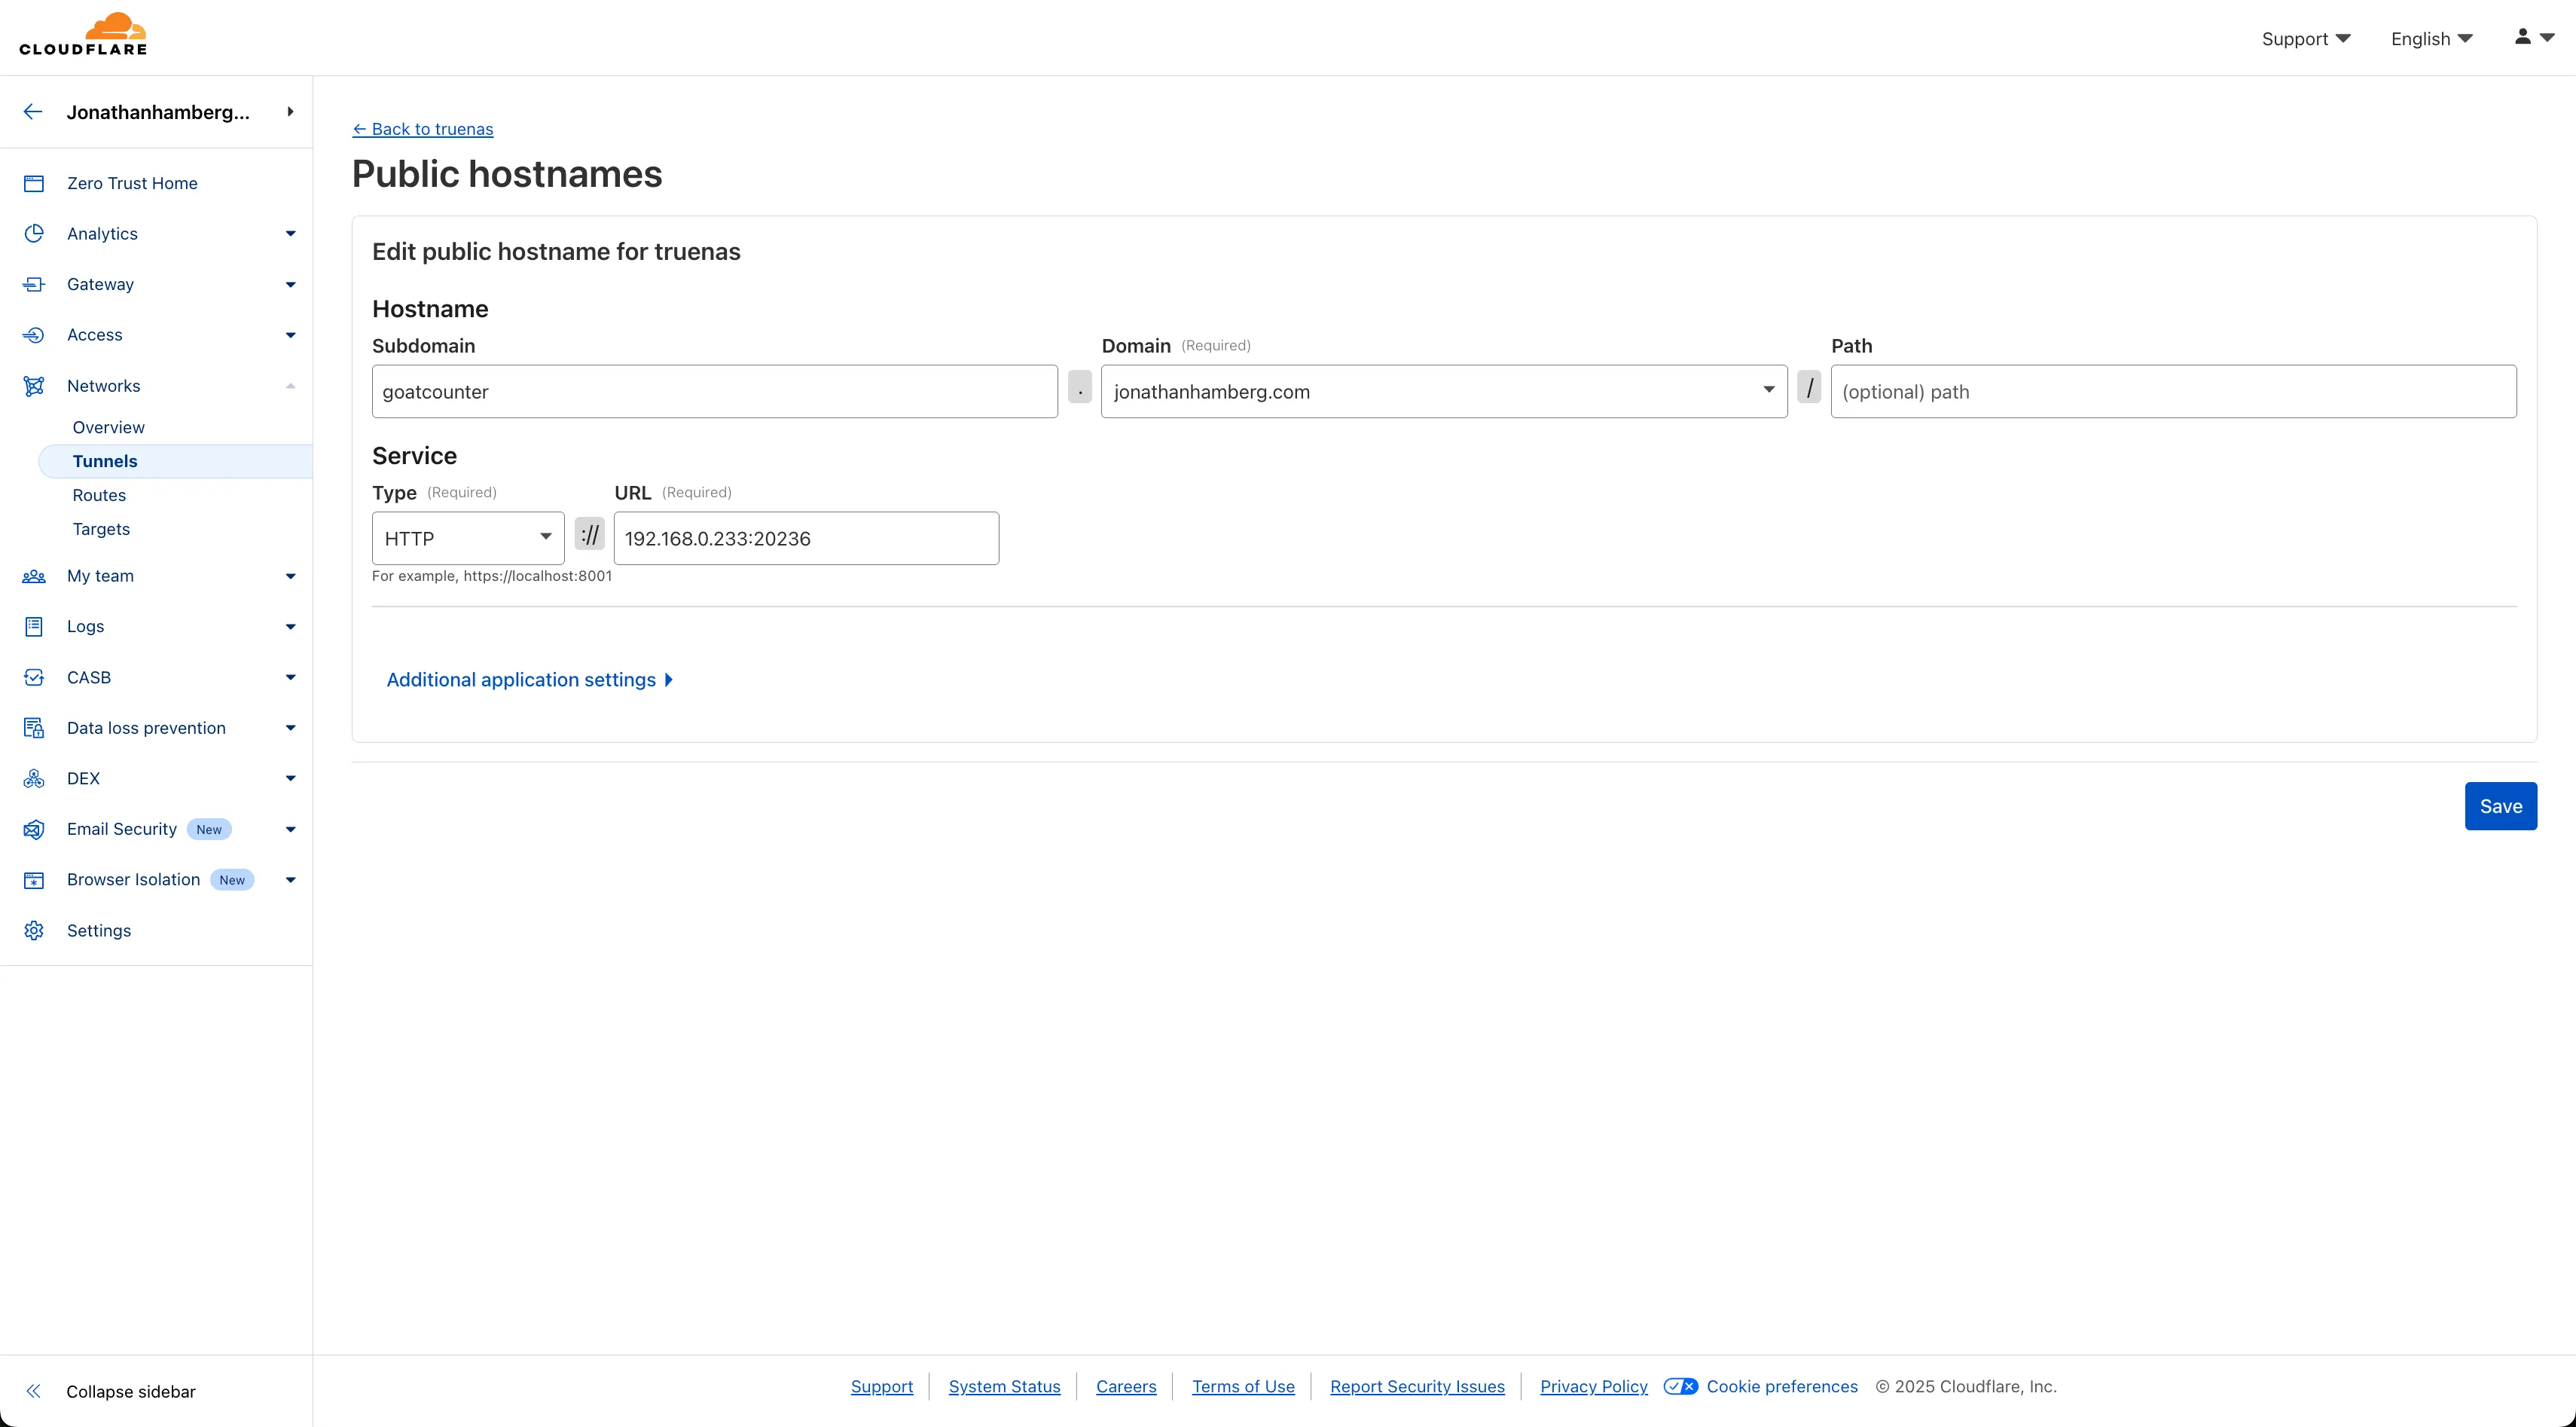Expand the DEX section arrow
Viewport: 2576px width, 1427px height.
[x=291, y=779]
